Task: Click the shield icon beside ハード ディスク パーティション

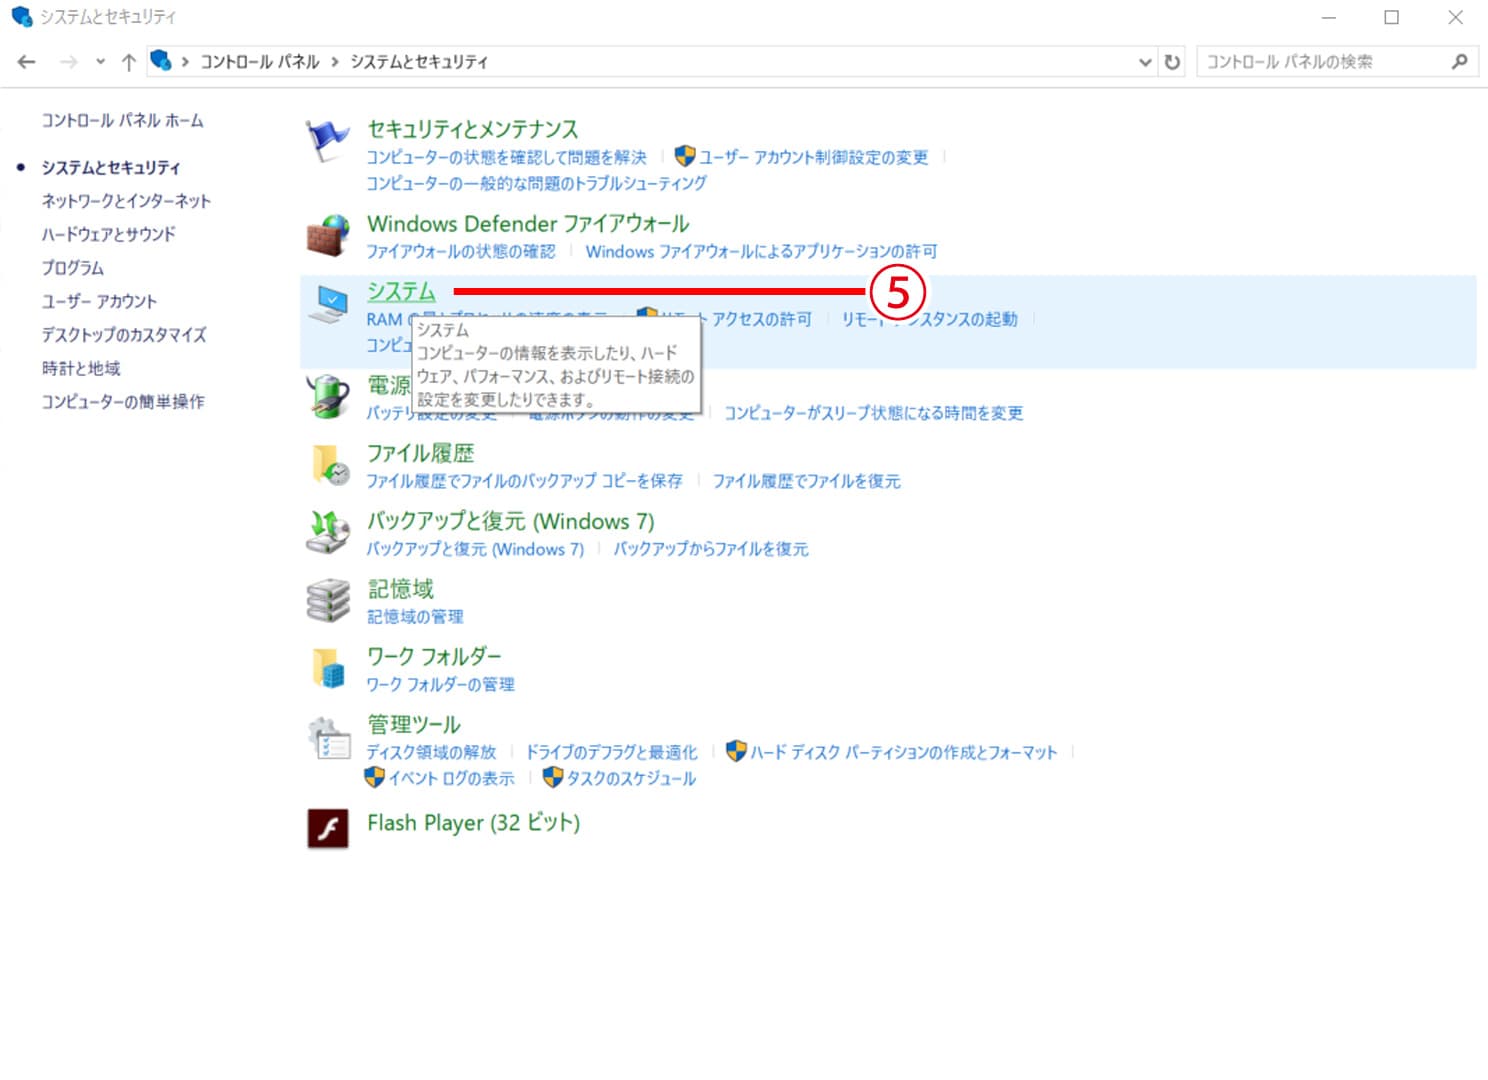Action: tap(737, 751)
